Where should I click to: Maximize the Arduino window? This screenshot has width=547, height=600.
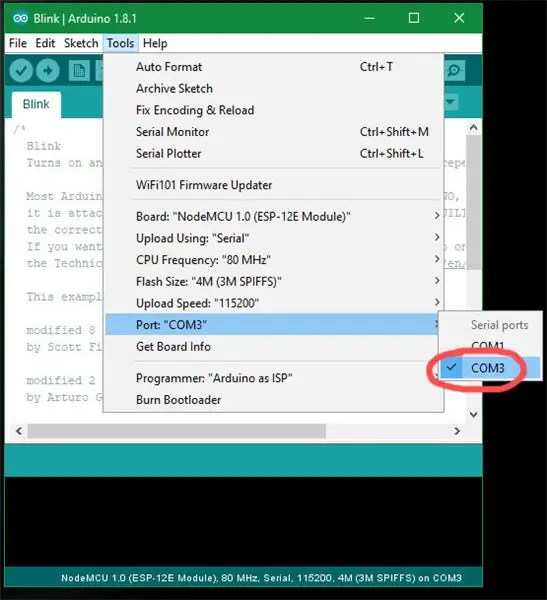414,18
